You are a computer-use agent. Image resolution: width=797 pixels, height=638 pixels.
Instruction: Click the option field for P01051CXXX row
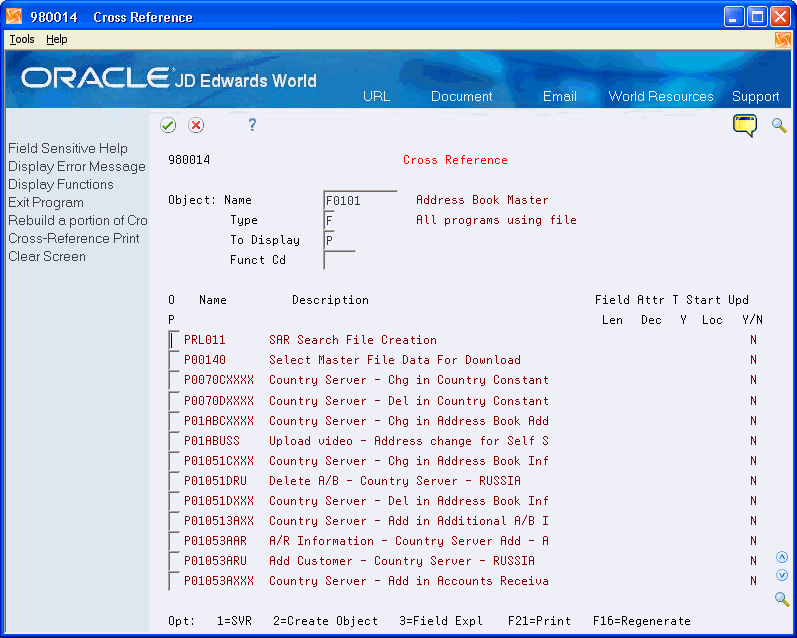click(174, 461)
